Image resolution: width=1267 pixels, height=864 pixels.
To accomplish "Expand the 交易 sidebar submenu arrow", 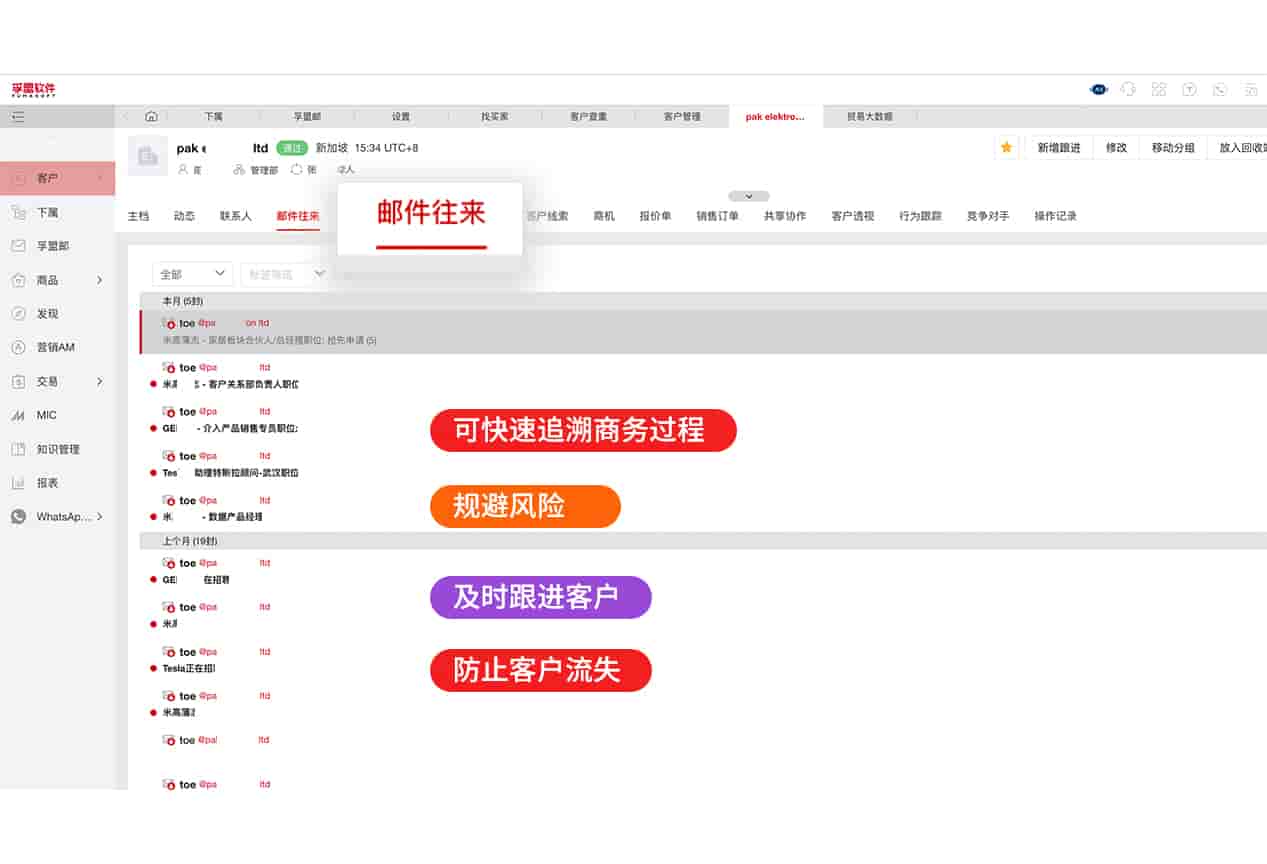I will 99,381.
